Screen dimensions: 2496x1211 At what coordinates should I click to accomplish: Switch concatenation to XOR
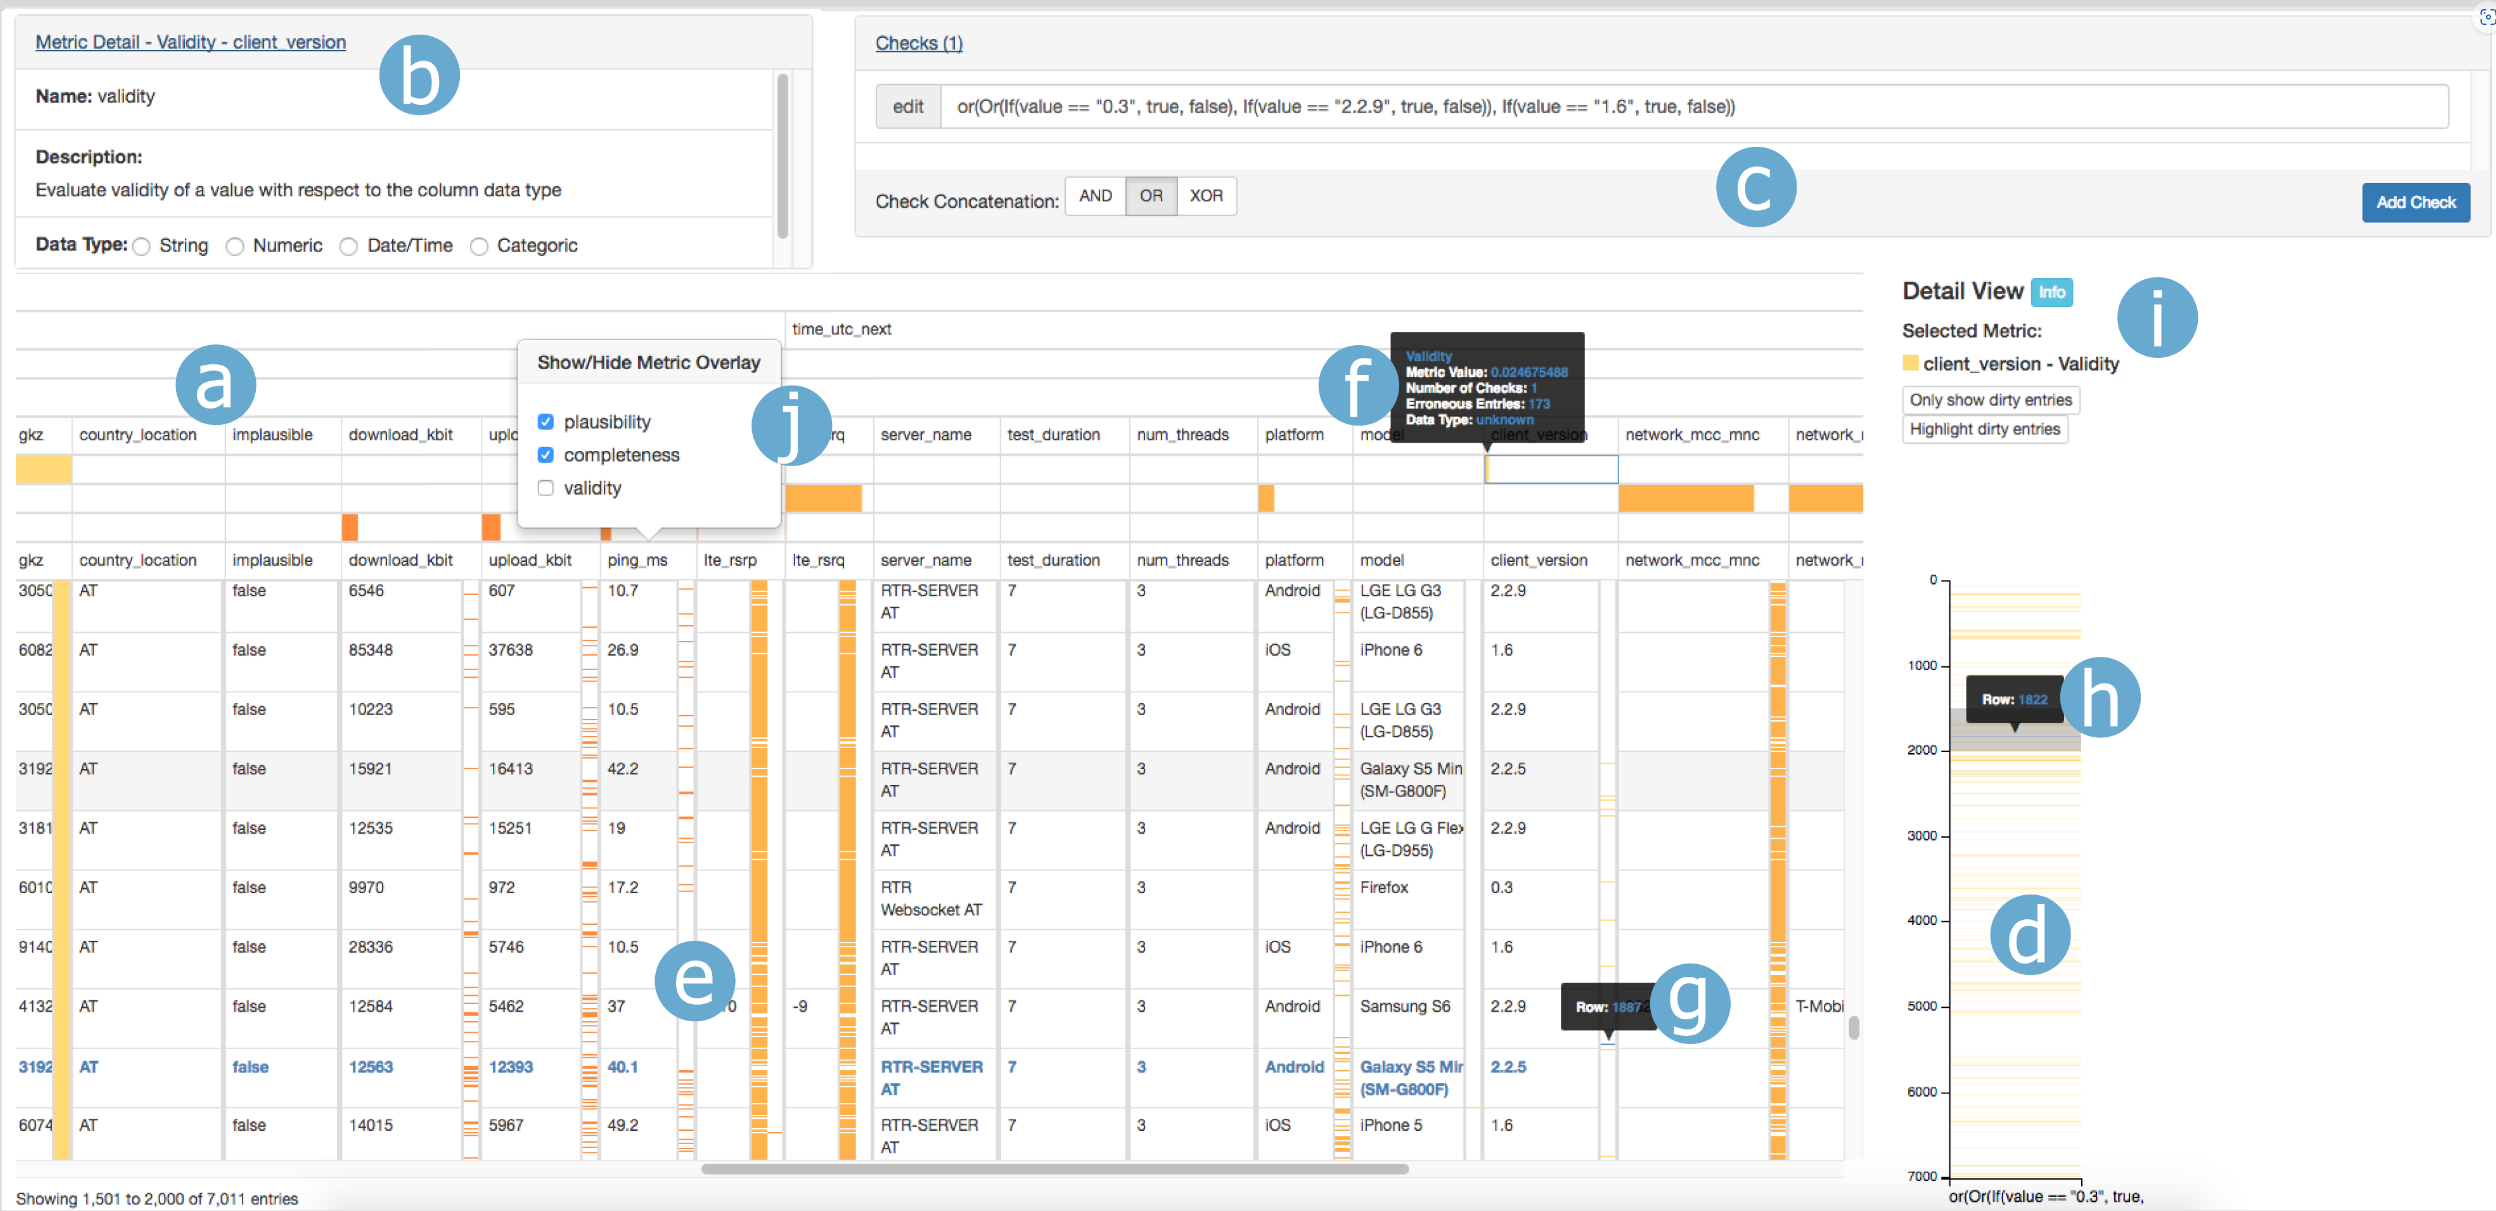(1206, 196)
